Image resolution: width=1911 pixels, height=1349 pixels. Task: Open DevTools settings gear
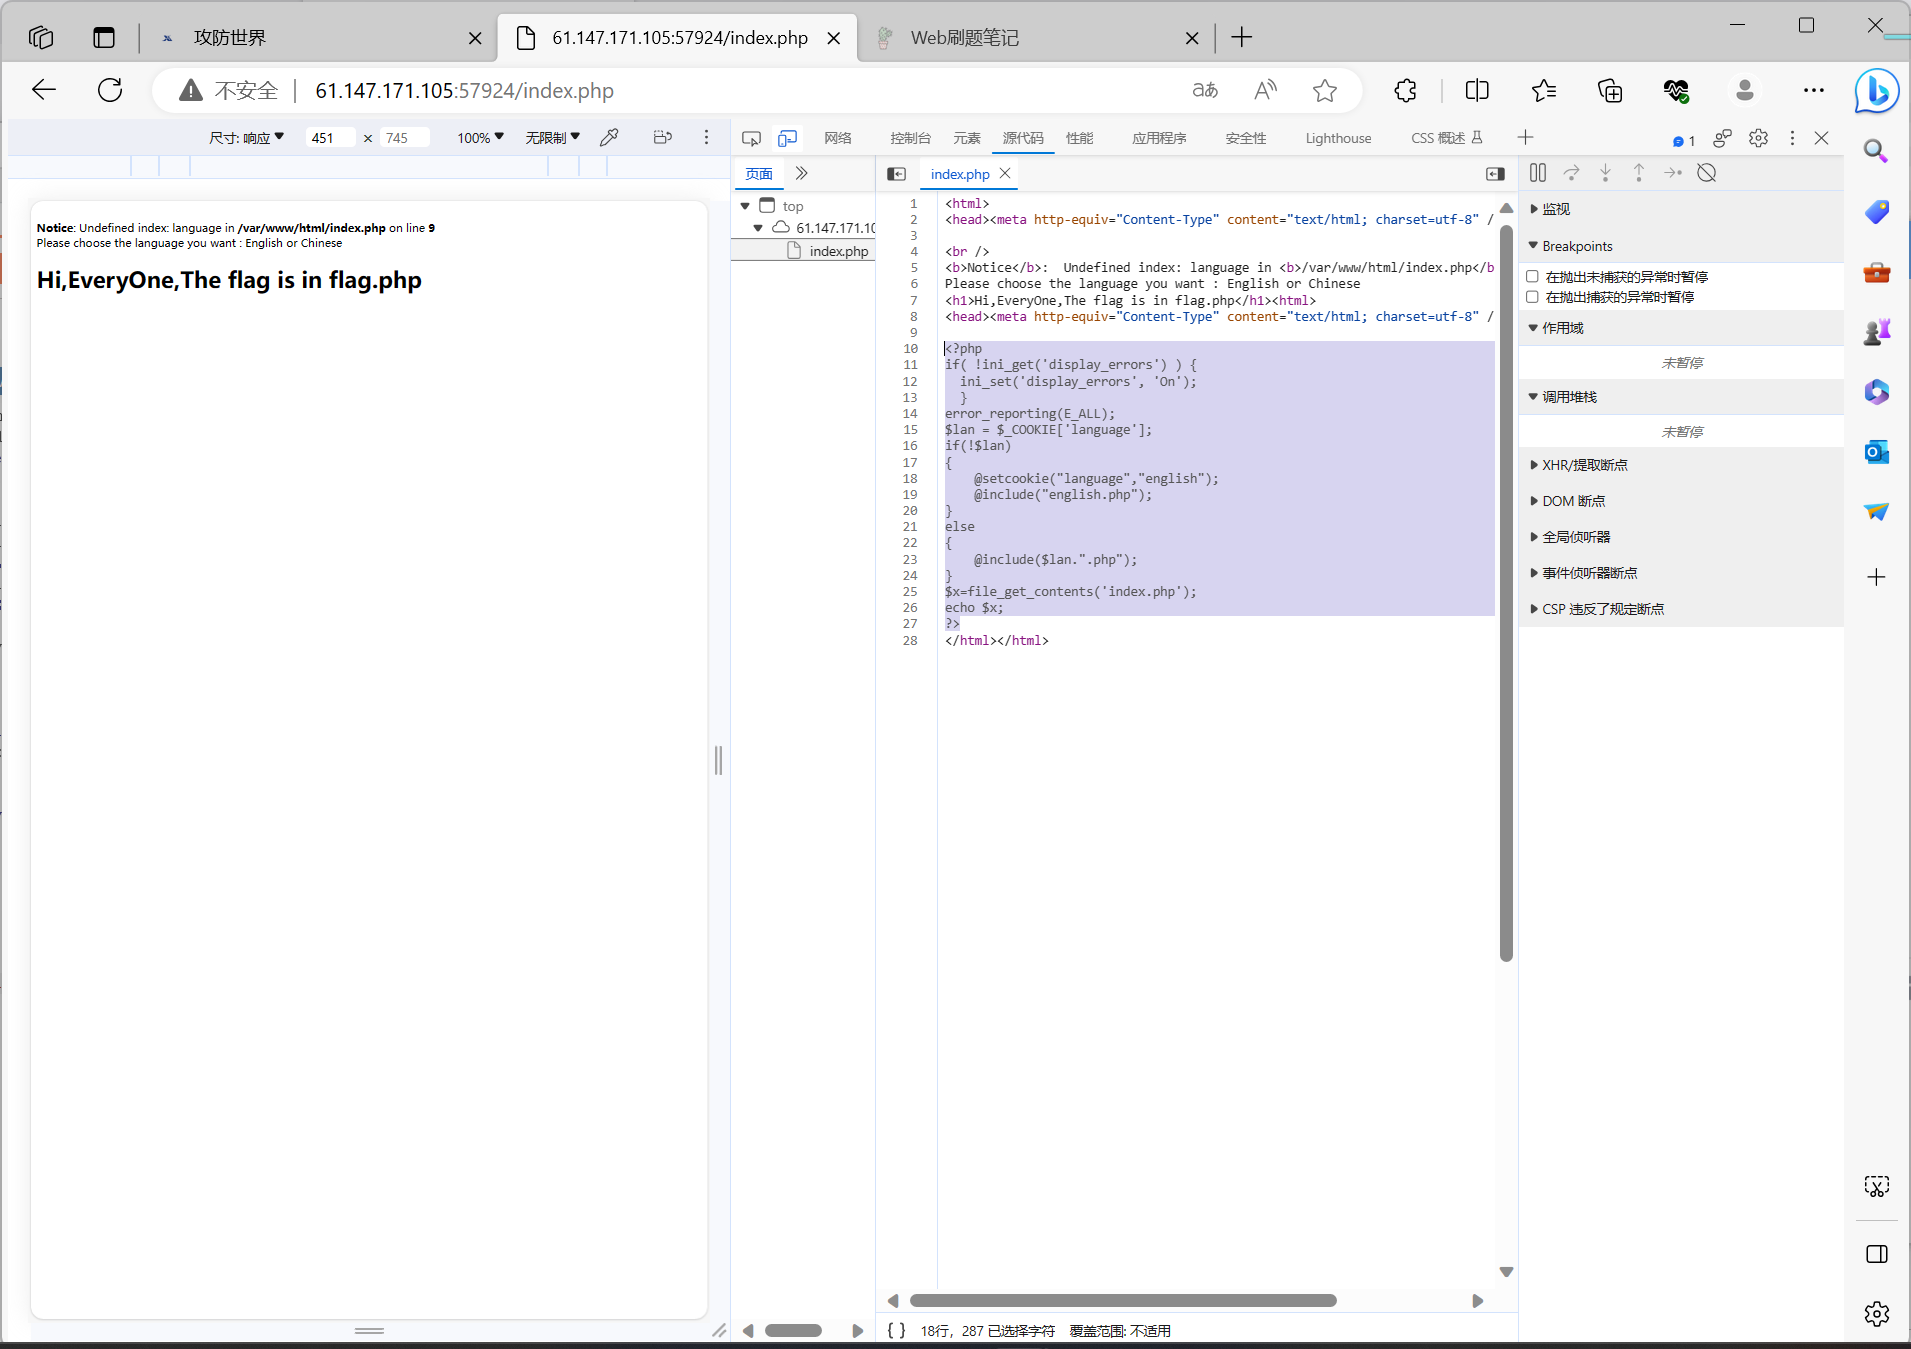click(x=1759, y=138)
